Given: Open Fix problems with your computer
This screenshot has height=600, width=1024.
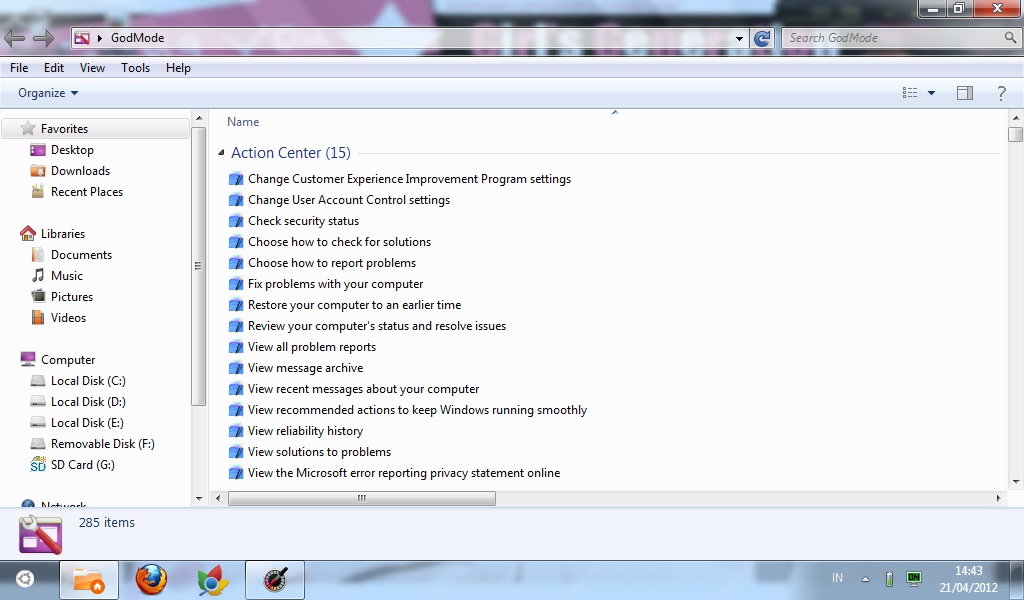Looking at the screenshot, I should [x=335, y=284].
